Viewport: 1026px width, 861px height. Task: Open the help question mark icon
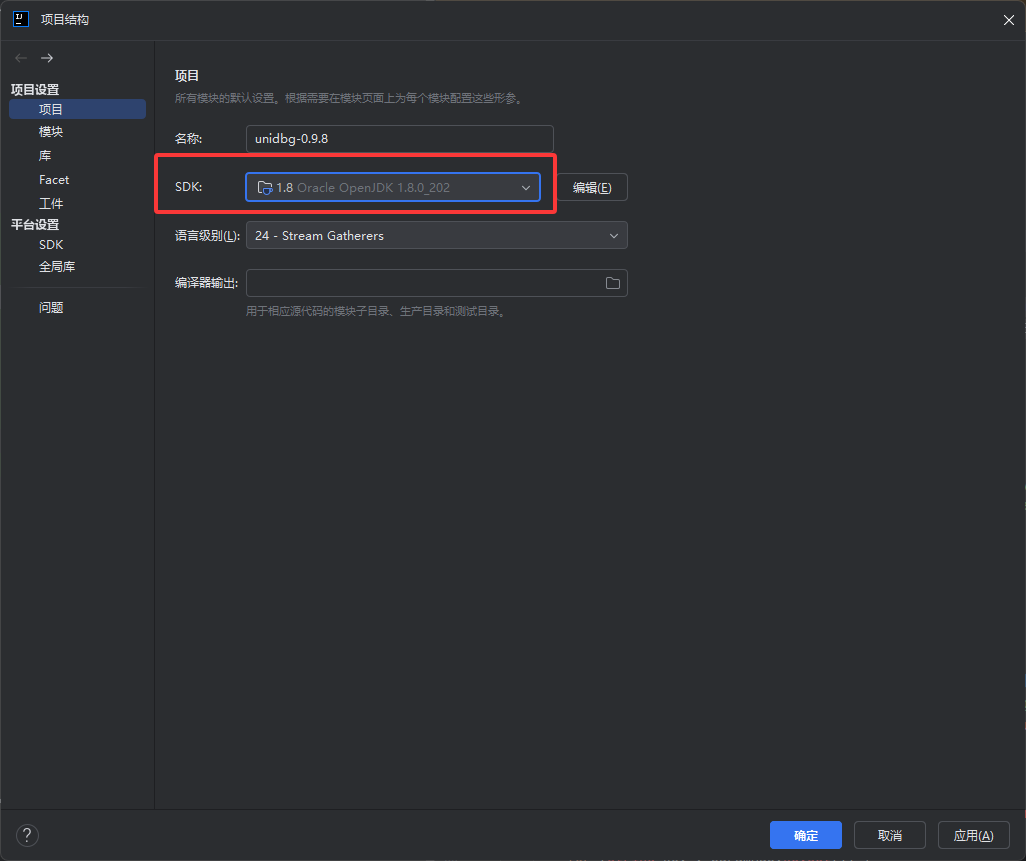click(x=27, y=835)
